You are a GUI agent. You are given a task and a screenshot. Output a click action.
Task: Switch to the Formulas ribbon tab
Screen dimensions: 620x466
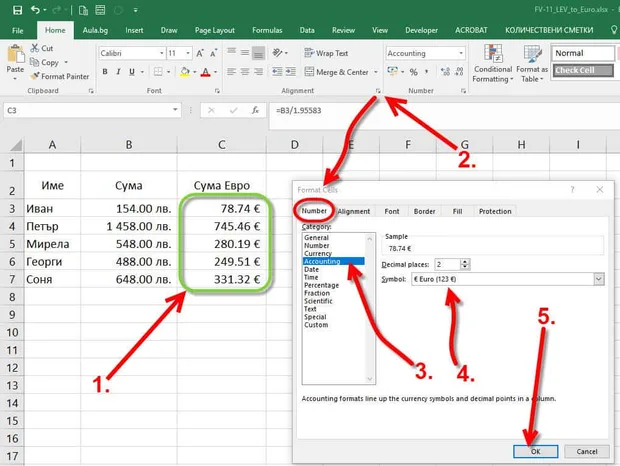coord(267,30)
